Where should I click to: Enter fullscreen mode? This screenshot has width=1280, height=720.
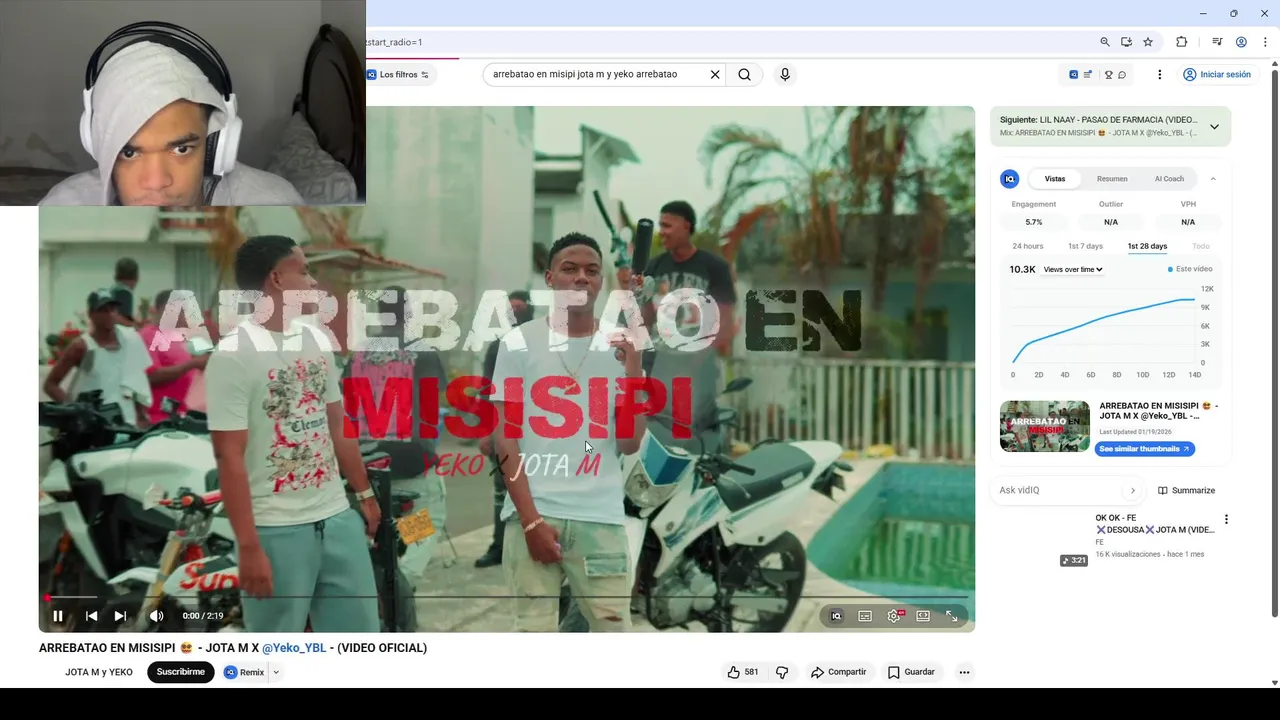952,616
